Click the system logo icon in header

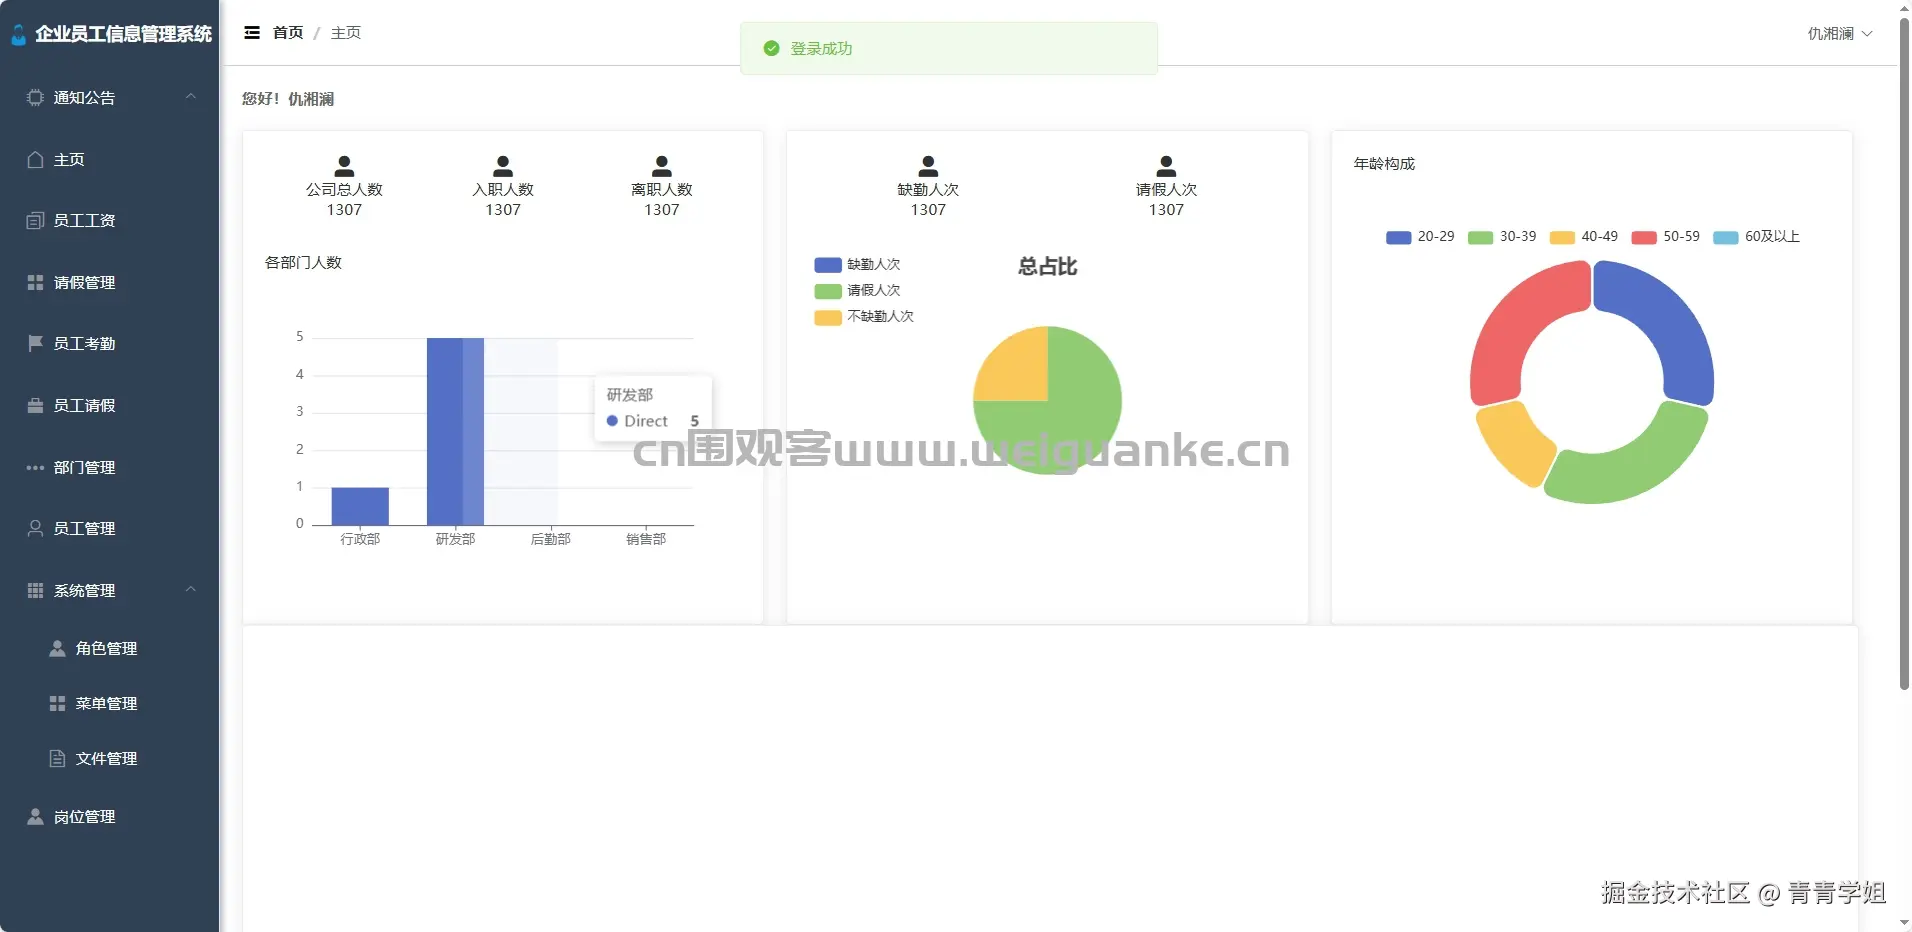tap(18, 35)
